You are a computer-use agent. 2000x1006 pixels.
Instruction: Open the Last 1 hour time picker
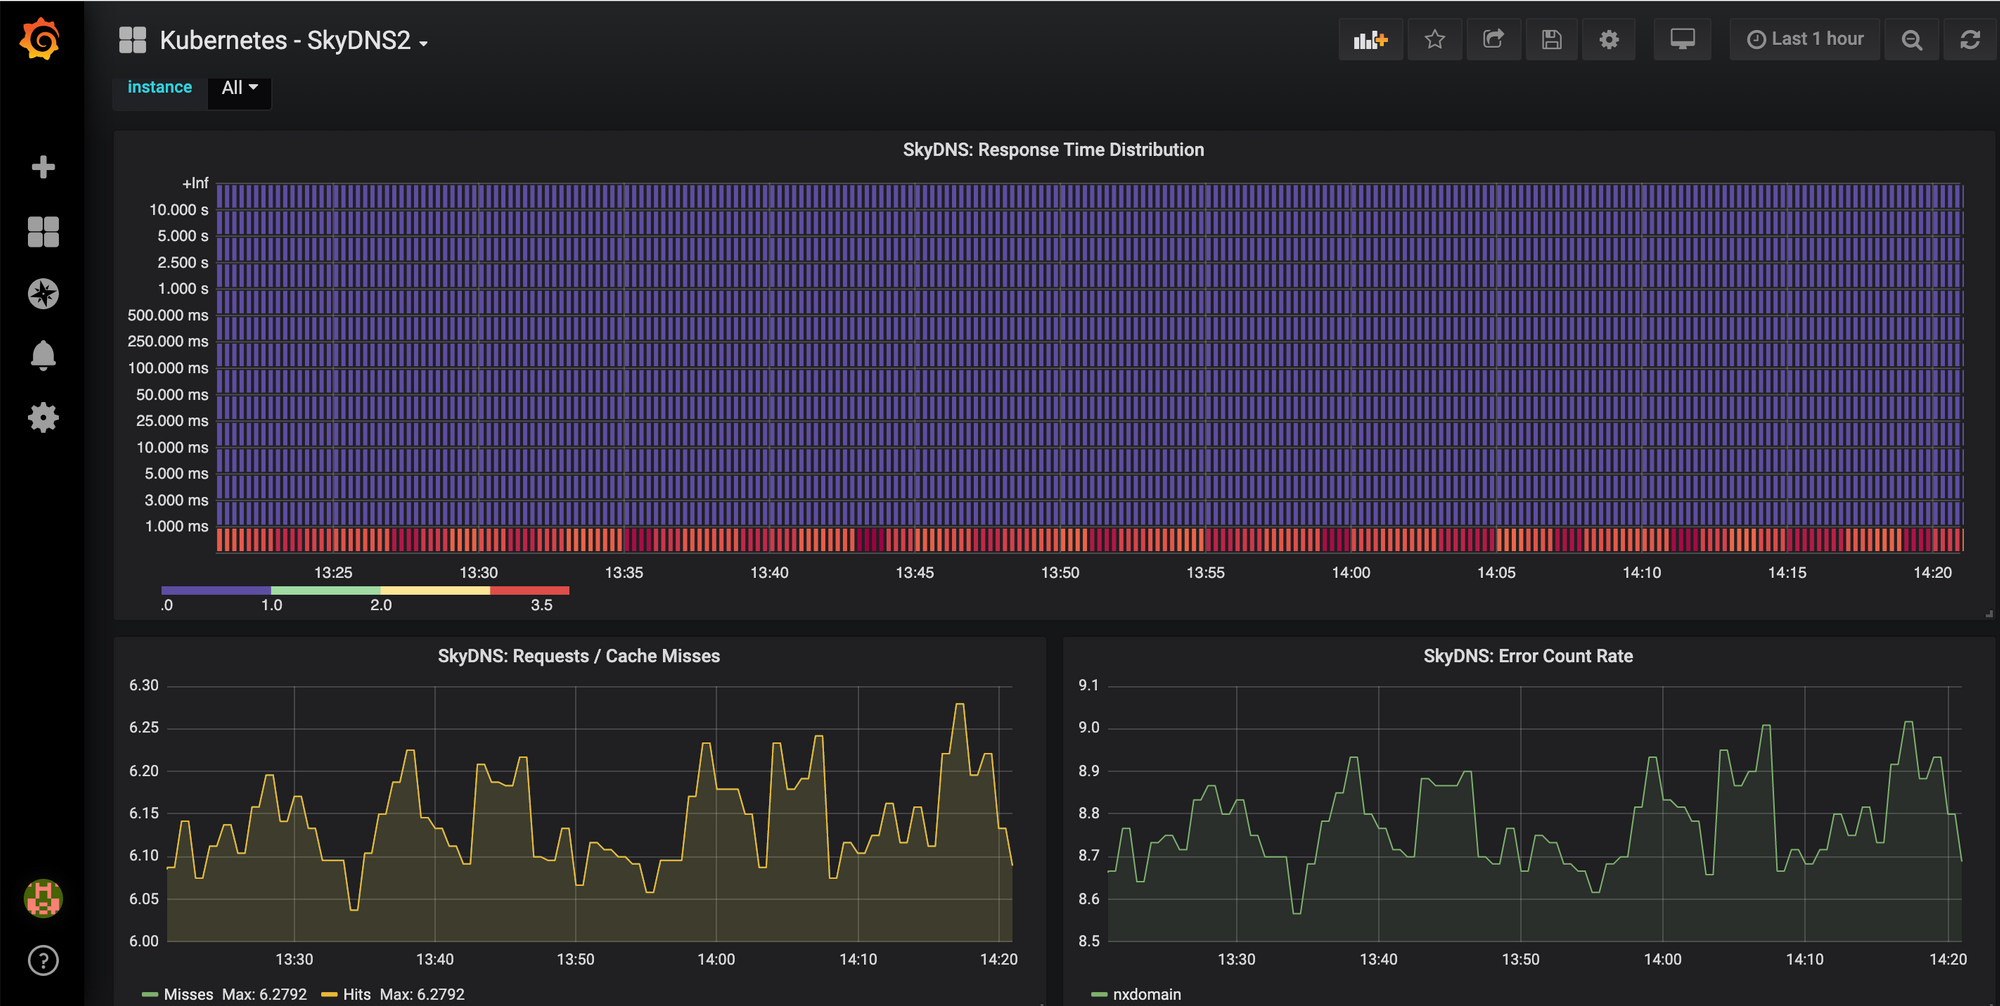pos(1804,38)
